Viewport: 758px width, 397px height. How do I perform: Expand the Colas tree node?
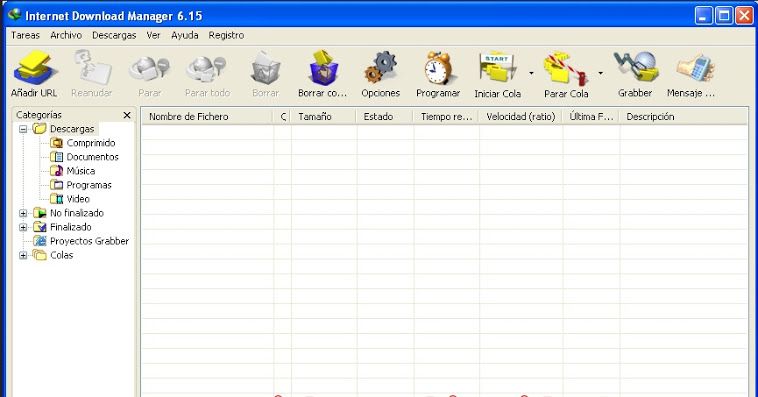(x=23, y=255)
